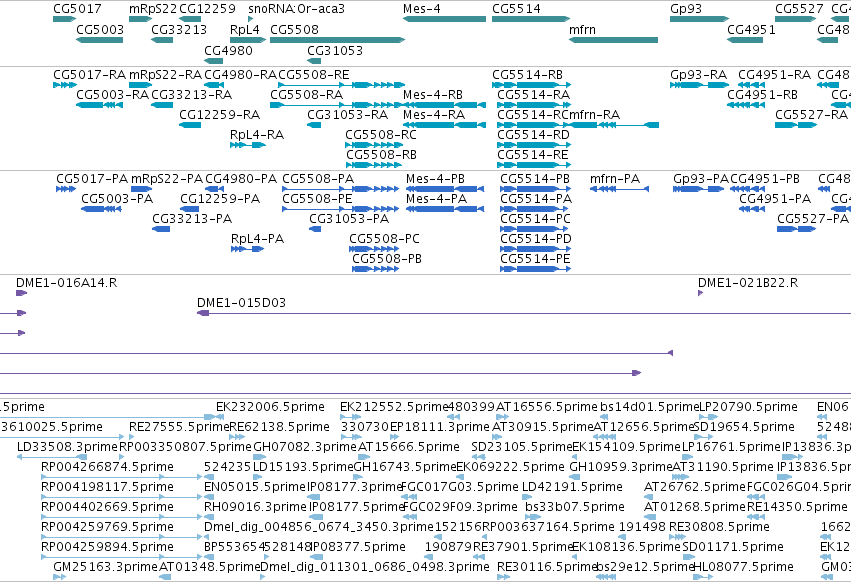The height and width of the screenshot is (582, 851).
Task: Select protein feature CG5514-PE
Action: click(536, 269)
